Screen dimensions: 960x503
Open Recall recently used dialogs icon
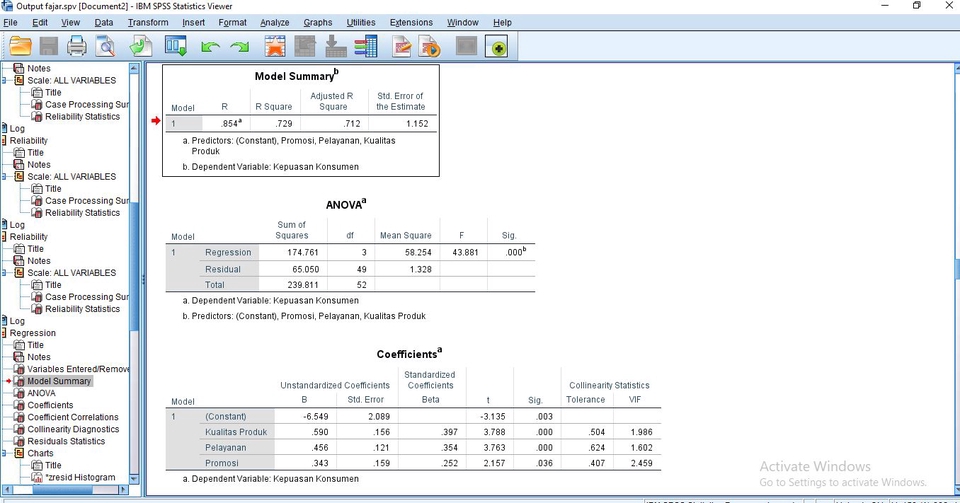pos(176,47)
